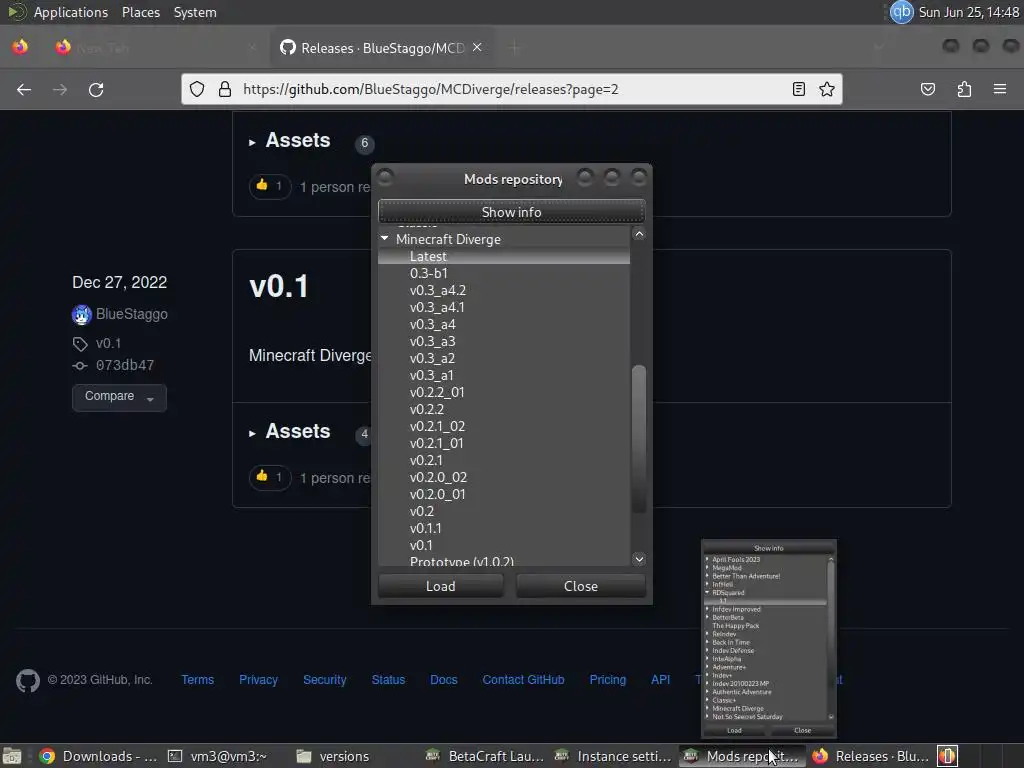Open the tracking protection shield icon

tap(197, 89)
